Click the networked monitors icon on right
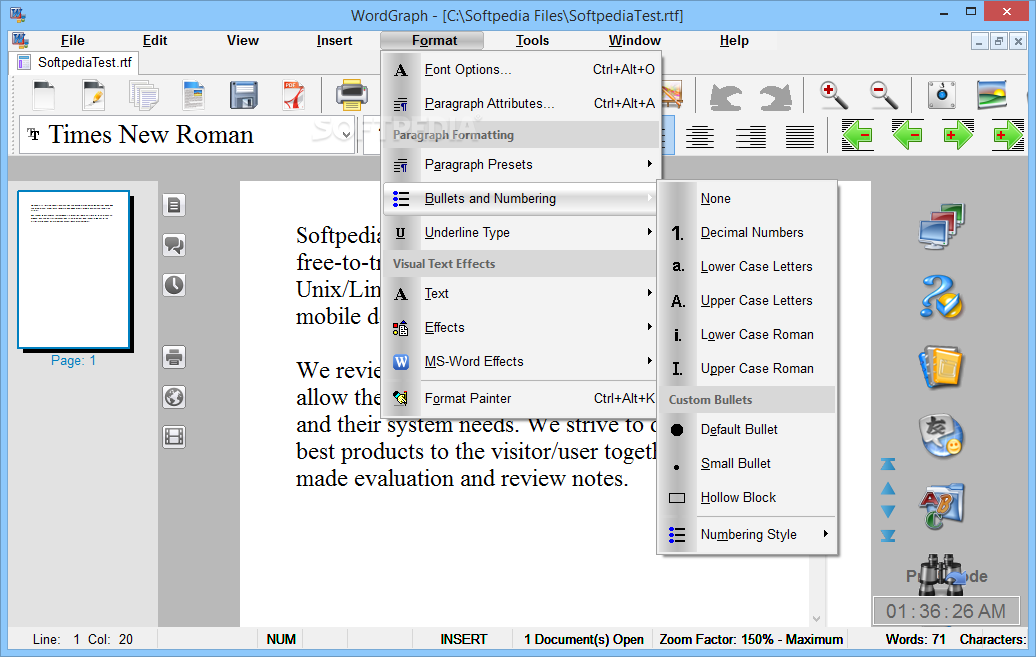Screen dimensions: 1036x657 [x=942, y=226]
